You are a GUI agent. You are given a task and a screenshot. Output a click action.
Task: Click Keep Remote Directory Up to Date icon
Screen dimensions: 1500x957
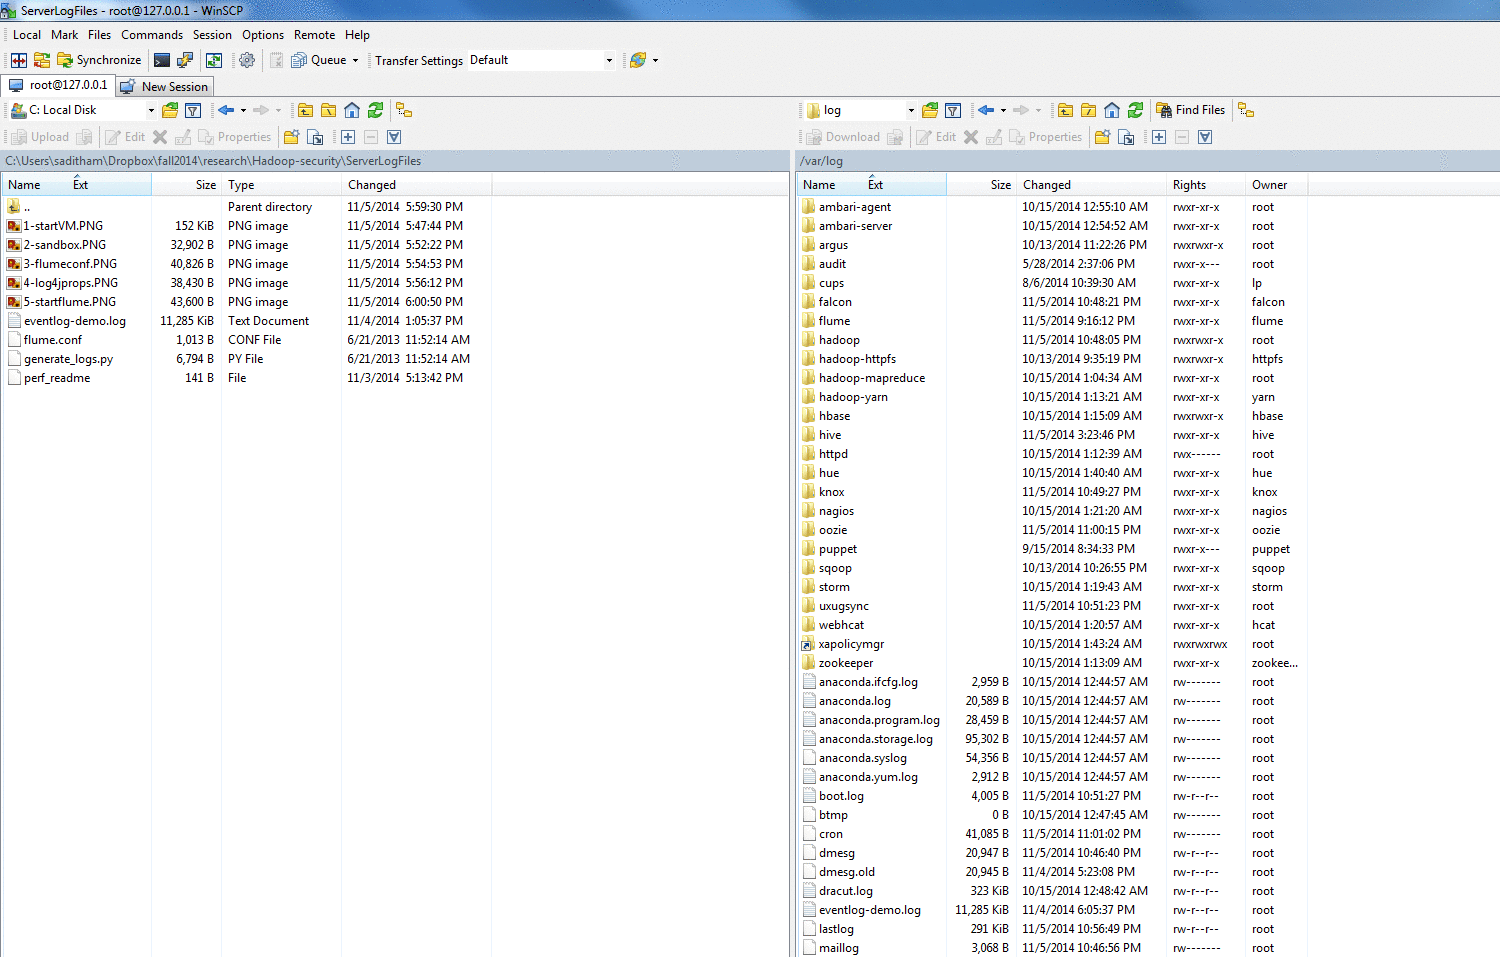pyautogui.click(x=214, y=60)
